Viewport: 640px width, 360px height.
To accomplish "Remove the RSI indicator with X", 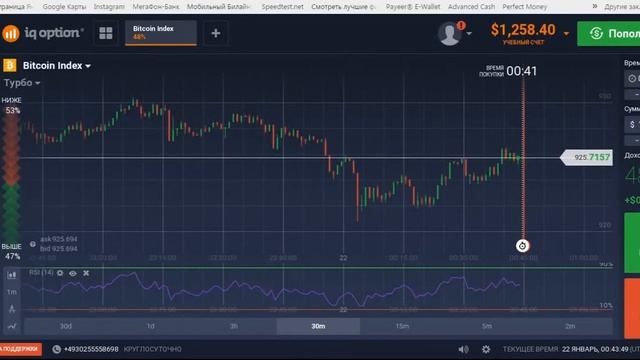I will [86, 273].
